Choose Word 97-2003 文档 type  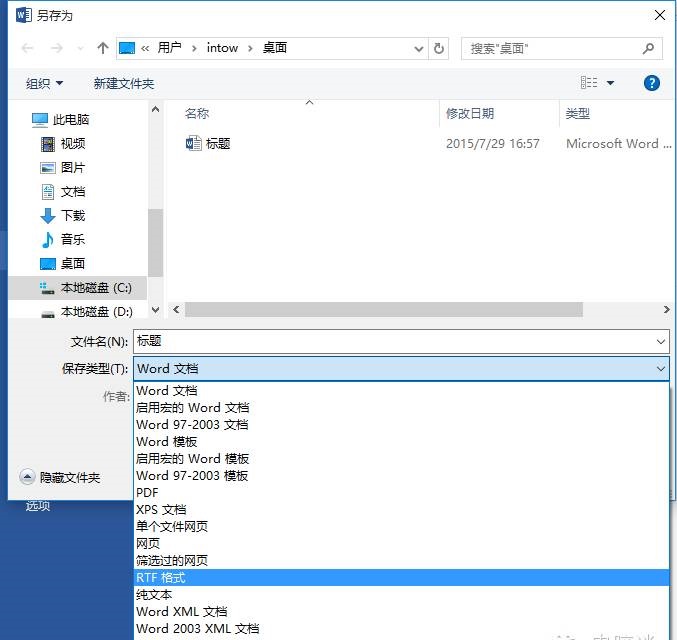(x=402, y=425)
